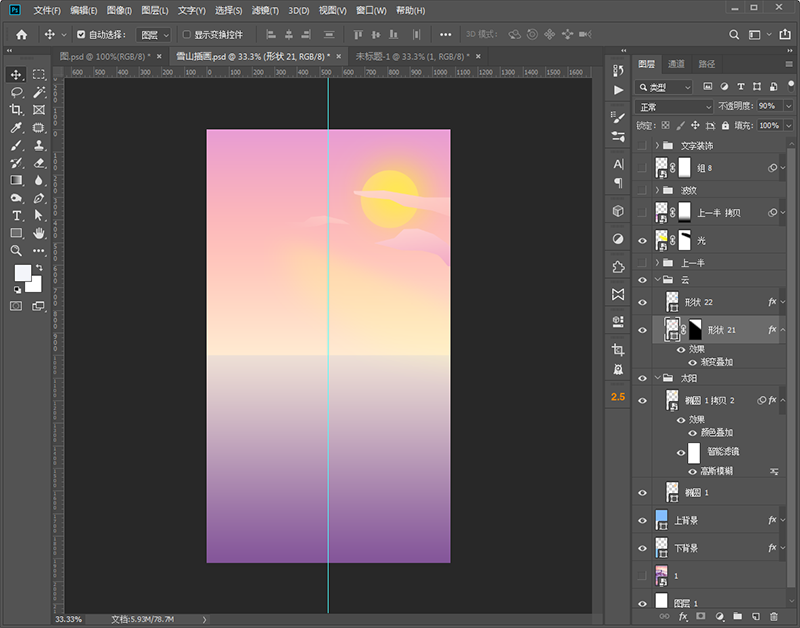Click the delete layer trash icon
Viewport: 800px width, 628px height.
click(x=772, y=617)
